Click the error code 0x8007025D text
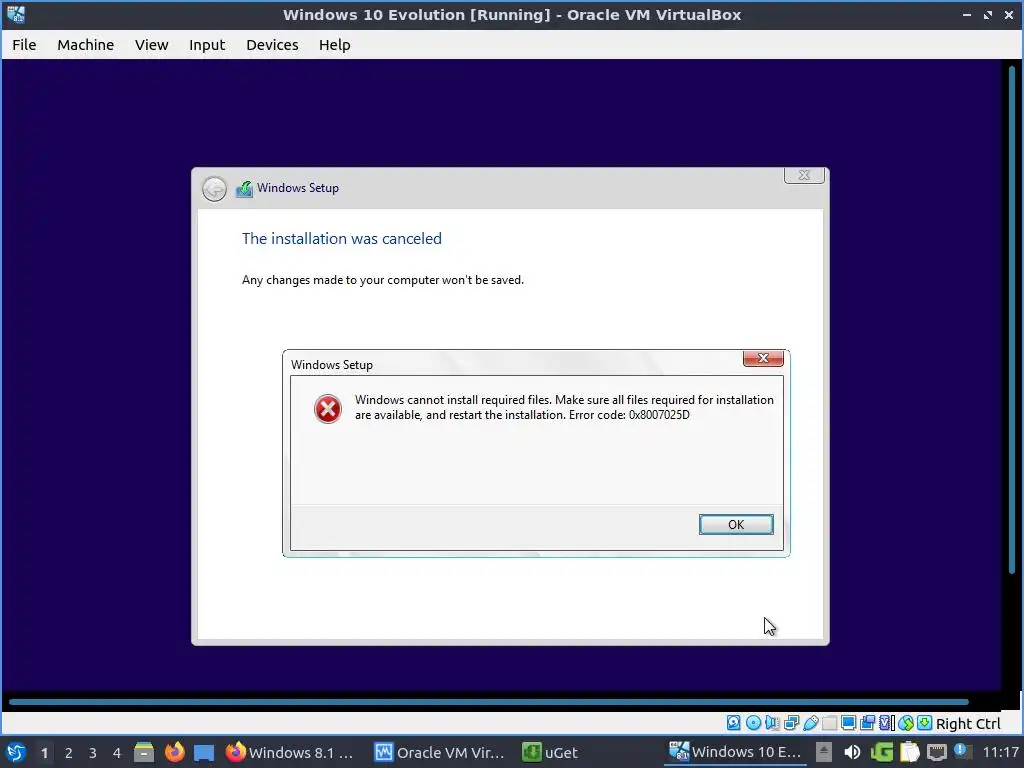1024x768 pixels. click(659, 415)
